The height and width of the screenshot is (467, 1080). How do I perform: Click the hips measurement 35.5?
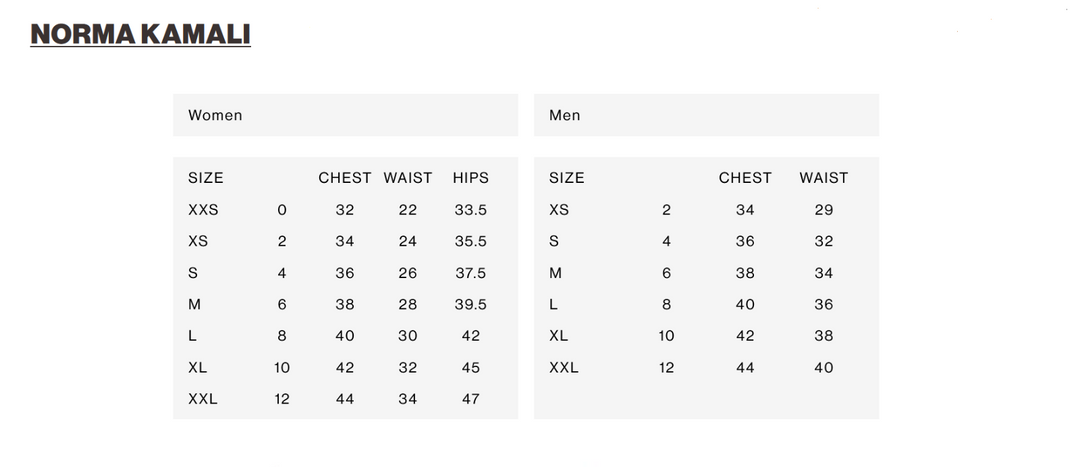coord(470,241)
